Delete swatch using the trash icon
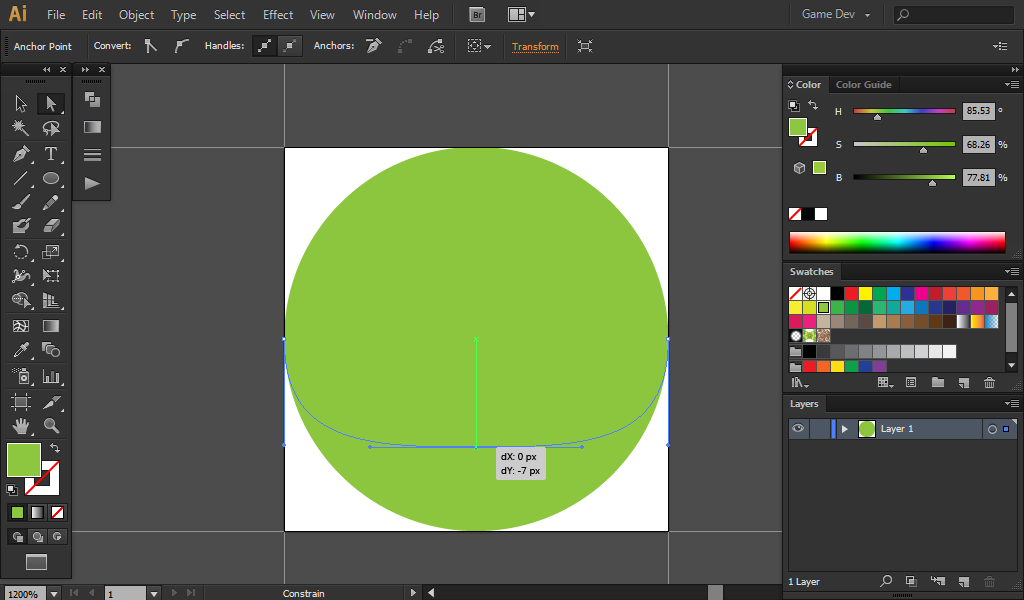The height and width of the screenshot is (600, 1024). (989, 383)
